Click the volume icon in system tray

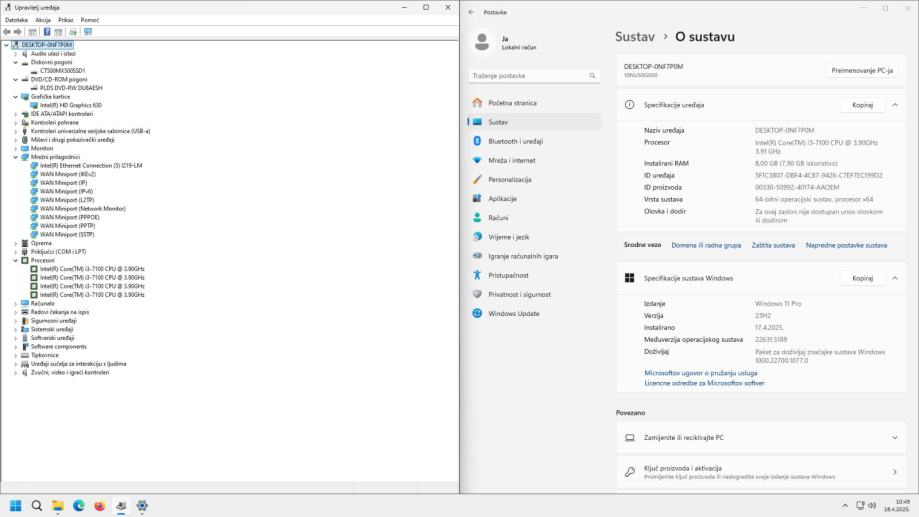pyautogui.click(x=872, y=506)
